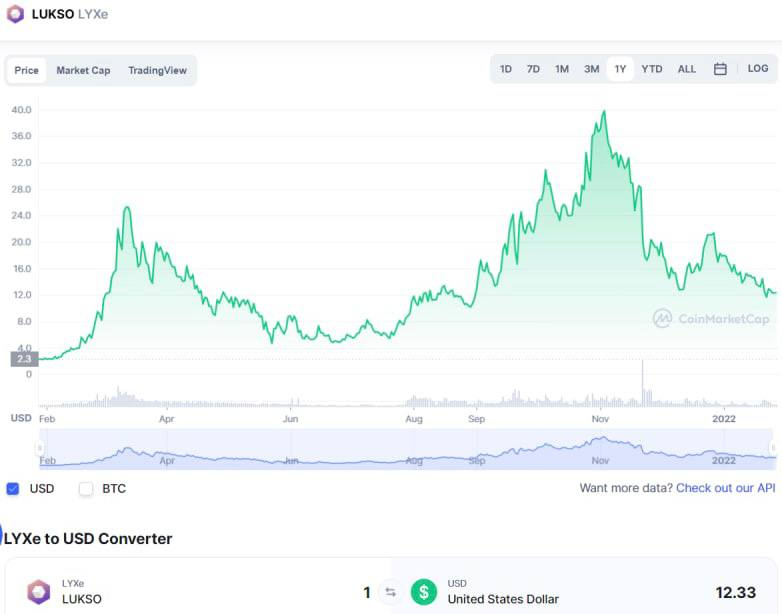Click the United States Dollar label
782x614 pixels.
pos(503,599)
